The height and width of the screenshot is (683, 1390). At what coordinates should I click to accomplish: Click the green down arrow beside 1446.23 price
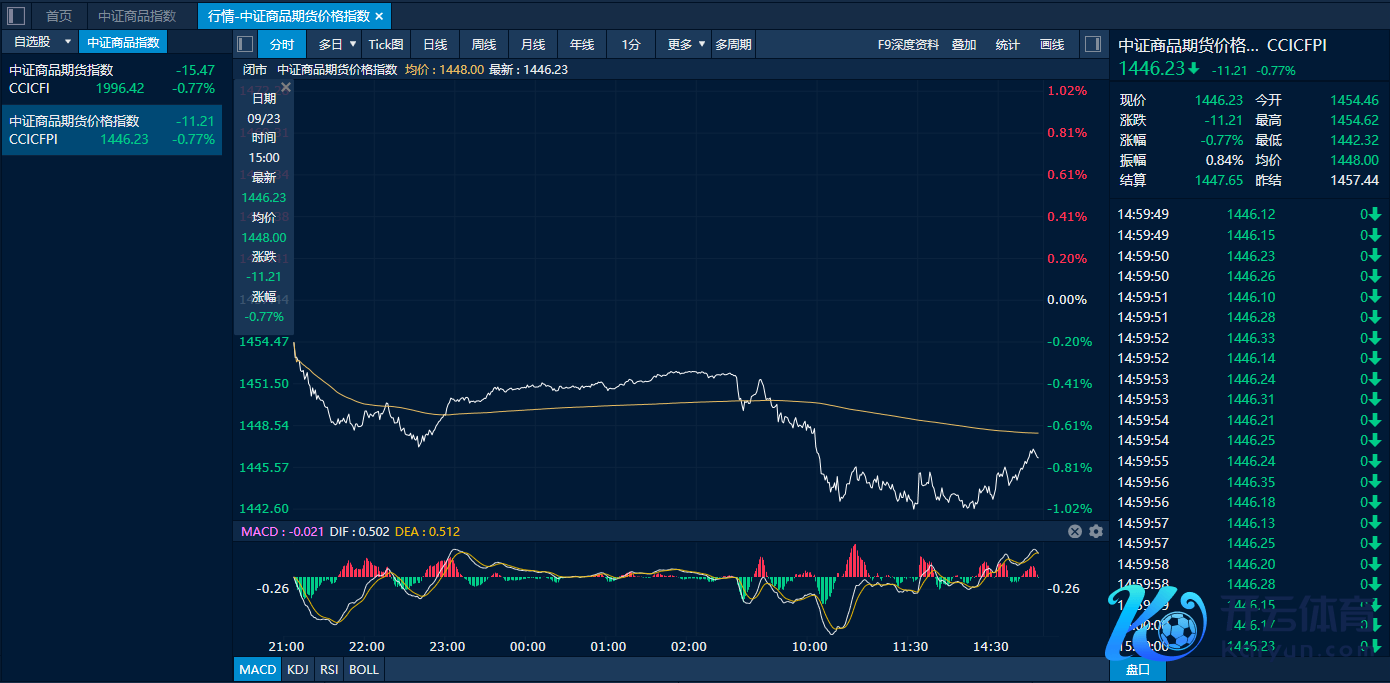pyautogui.click(x=1193, y=69)
